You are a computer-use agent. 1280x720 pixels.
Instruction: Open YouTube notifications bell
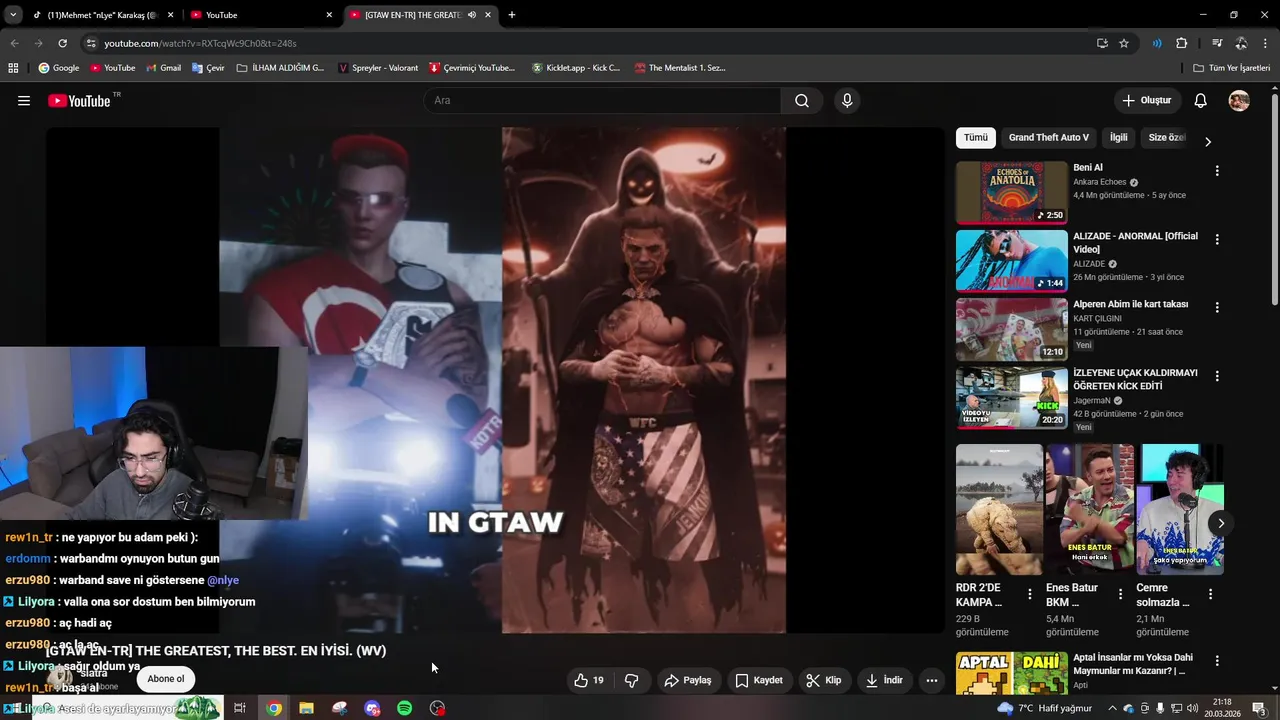click(x=1201, y=101)
